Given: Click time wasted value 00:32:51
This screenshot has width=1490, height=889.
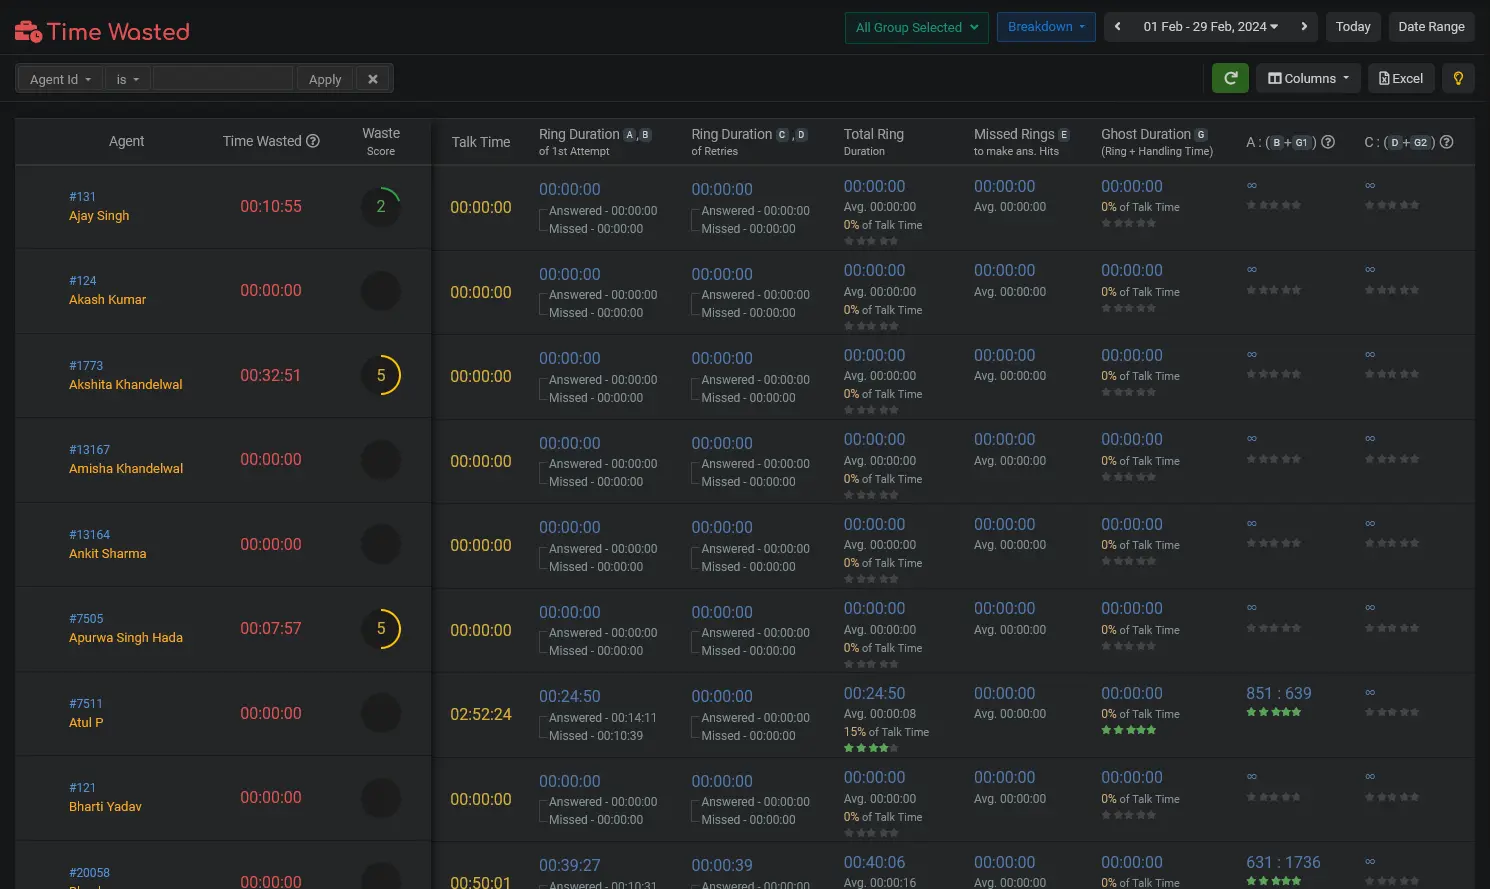Looking at the screenshot, I should (271, 375).
